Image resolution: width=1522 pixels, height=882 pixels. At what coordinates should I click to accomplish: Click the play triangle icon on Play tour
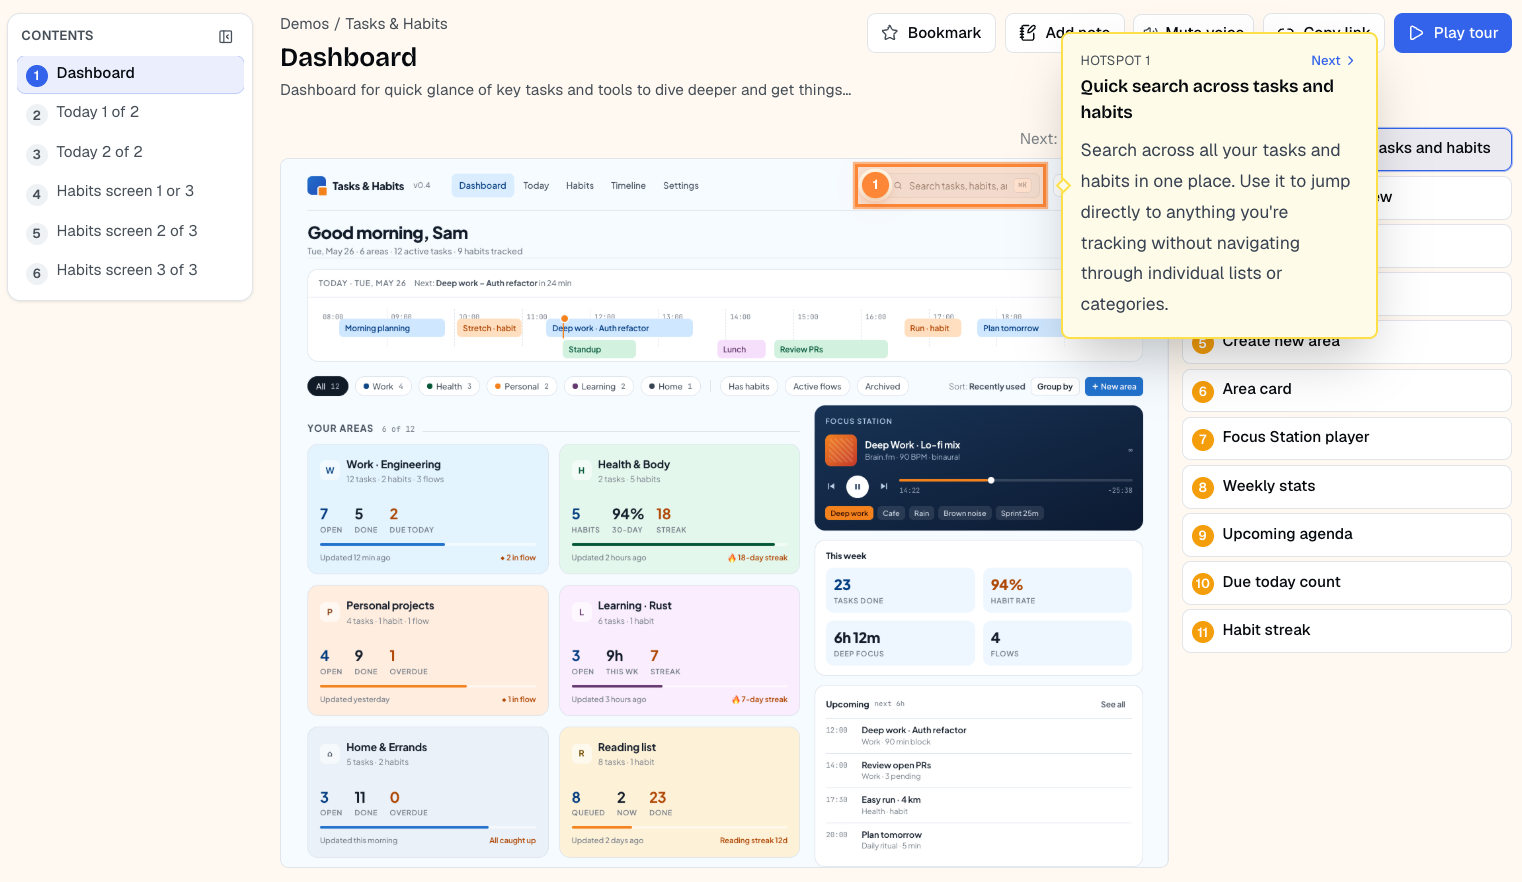pyautogui.click(x=1416, y=33)
